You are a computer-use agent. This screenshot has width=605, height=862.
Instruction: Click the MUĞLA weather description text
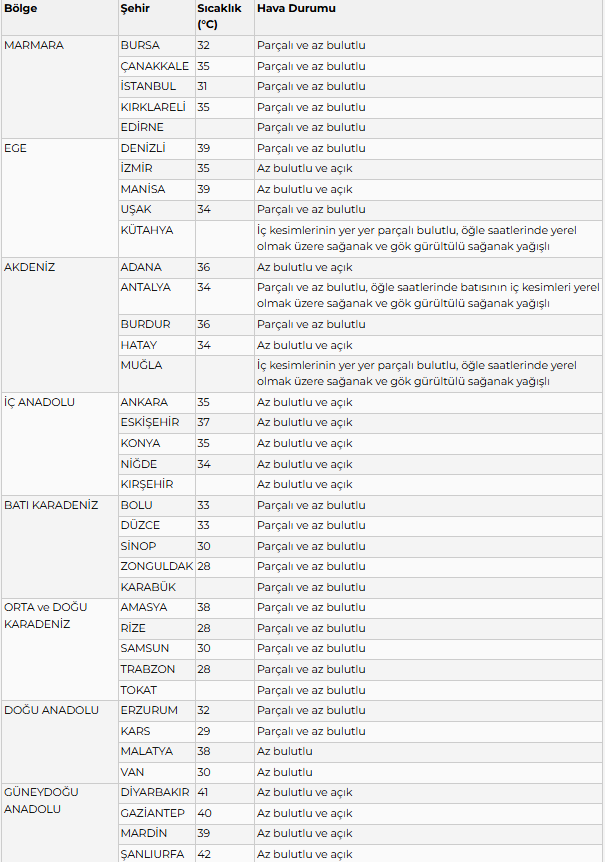coord(417,374)
